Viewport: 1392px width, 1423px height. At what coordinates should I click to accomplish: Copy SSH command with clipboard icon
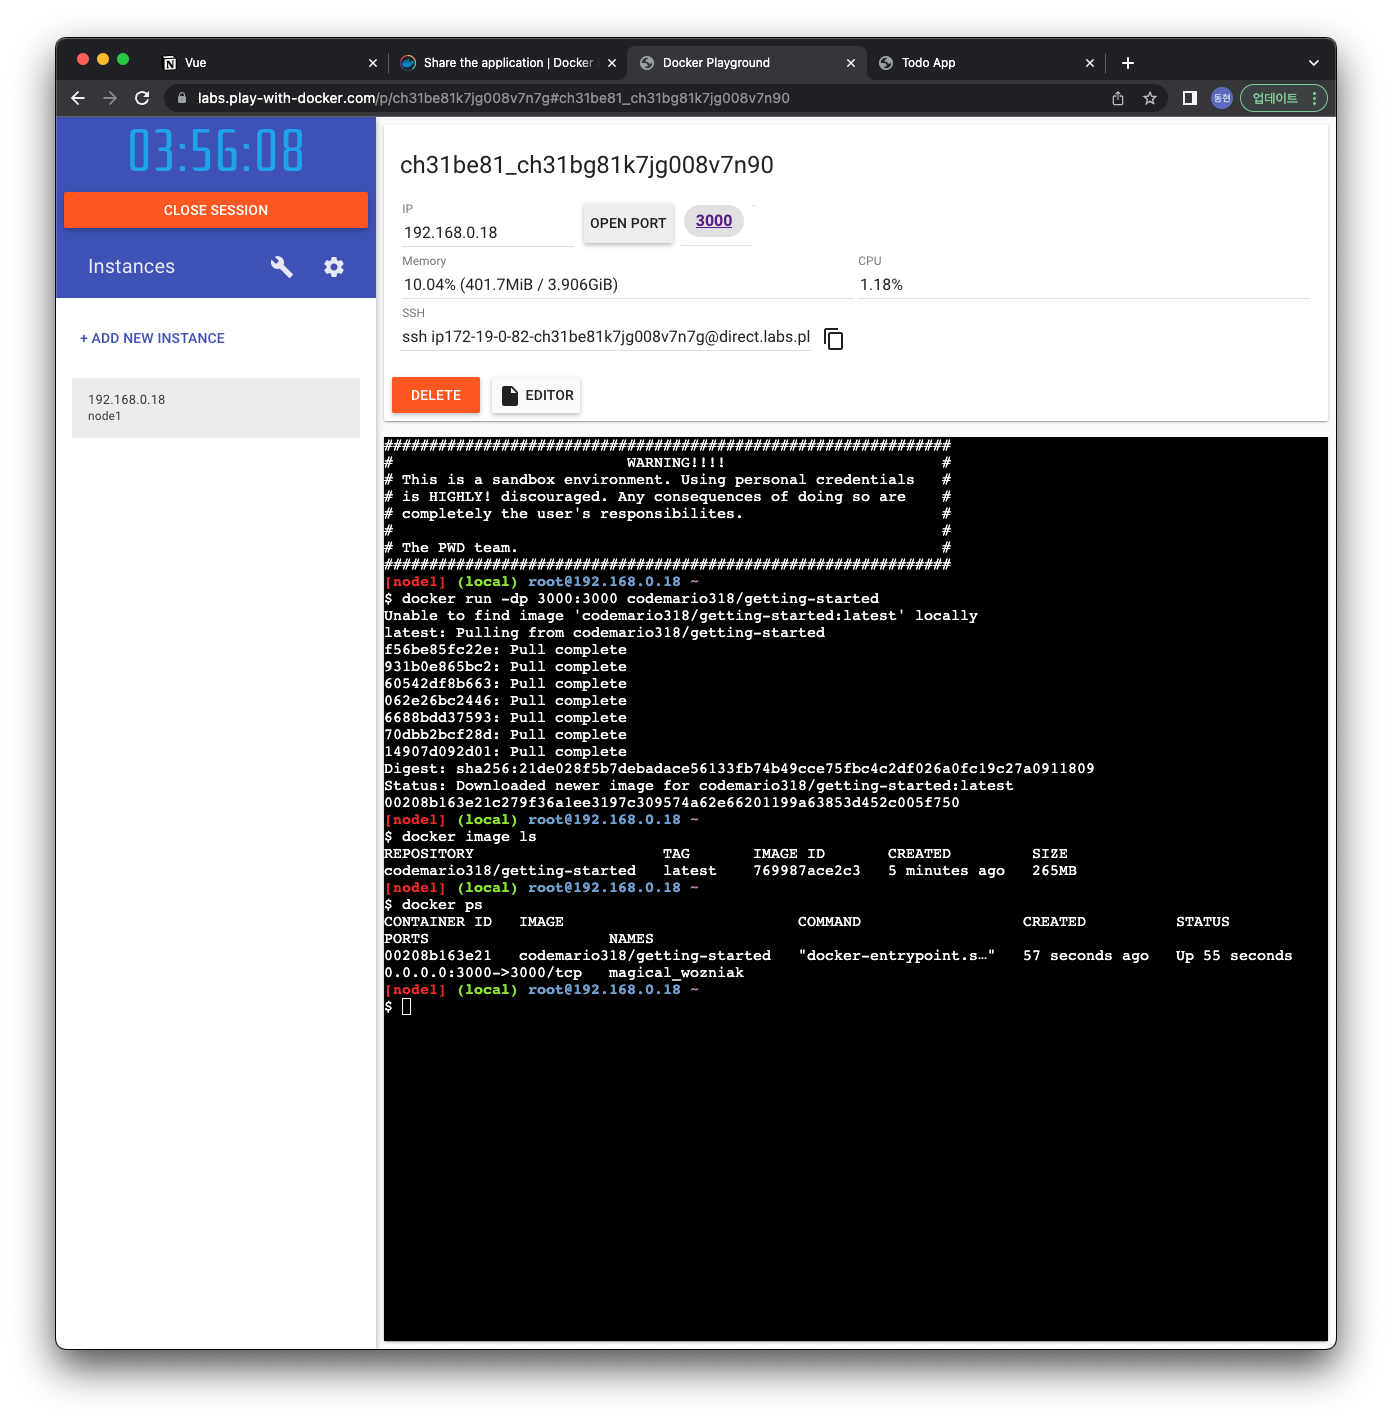pyautogui.click(x=833, y=338)
